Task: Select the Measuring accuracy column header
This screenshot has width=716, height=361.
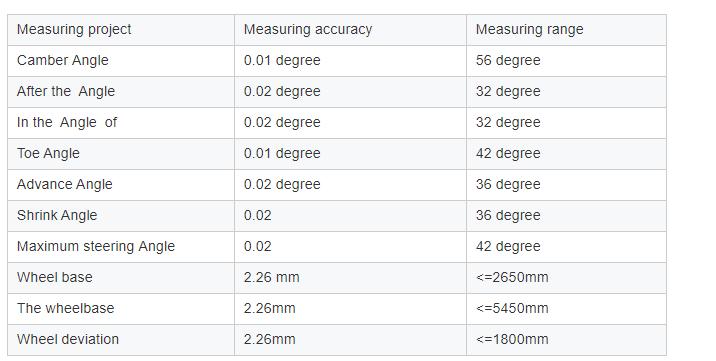Action: [350, 30]
